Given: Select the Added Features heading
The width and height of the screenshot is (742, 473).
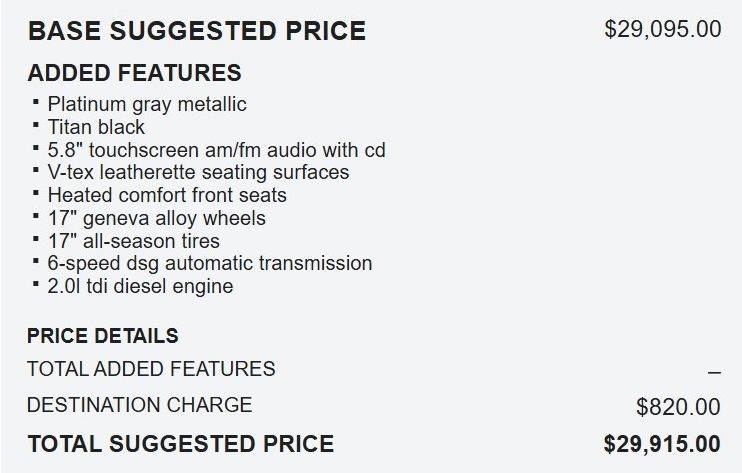Looking at the screenshot, I should click(134, 73).
